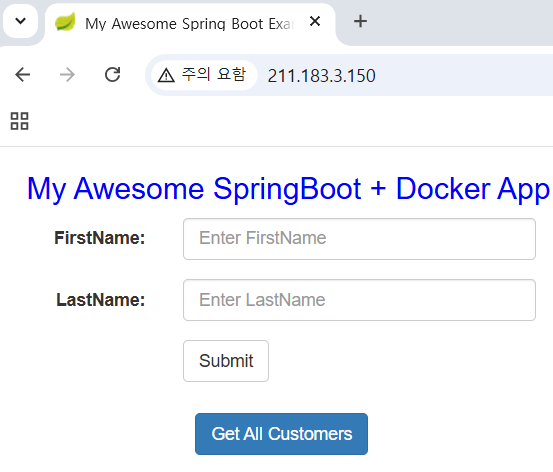This screenshot has height=472, width=553.
Task: Click the My Awesome SpringBoot + Docker App heading
Action: point(288,189)
